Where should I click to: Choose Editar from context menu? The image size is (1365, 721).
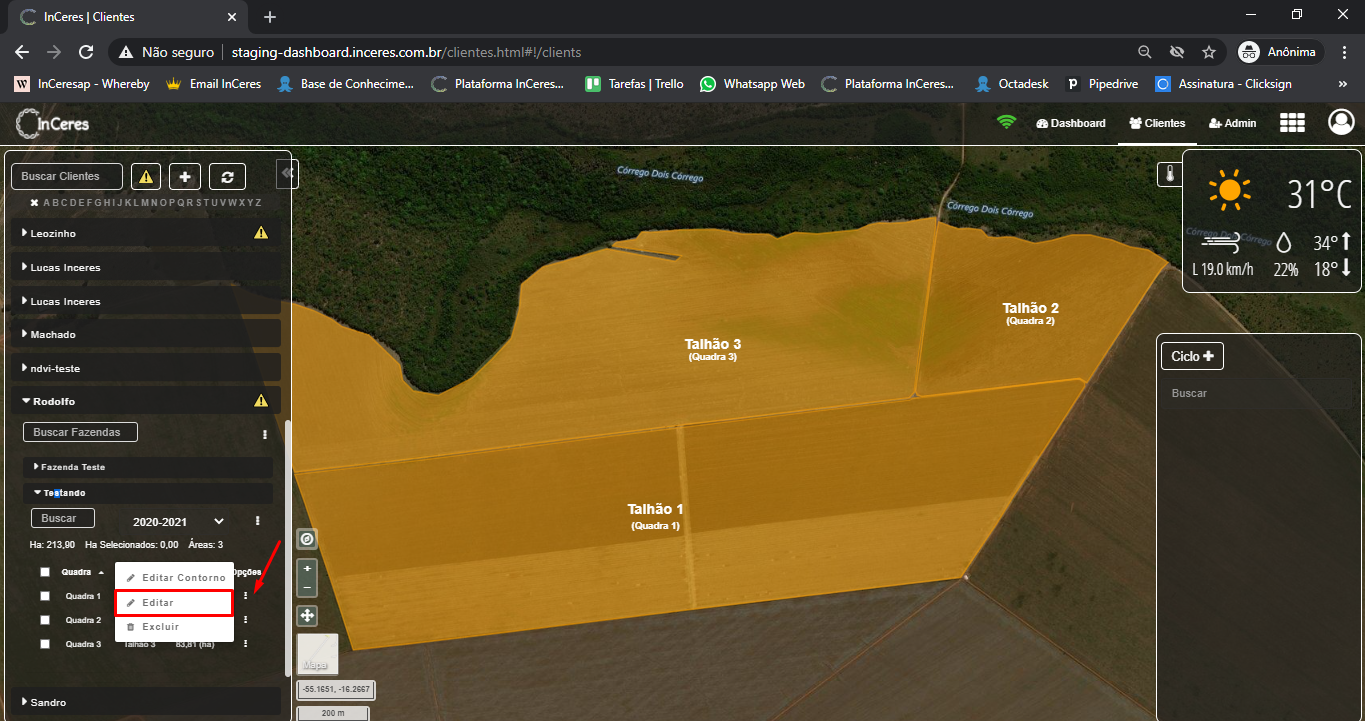pyautogui.click(x=175, y=603)
